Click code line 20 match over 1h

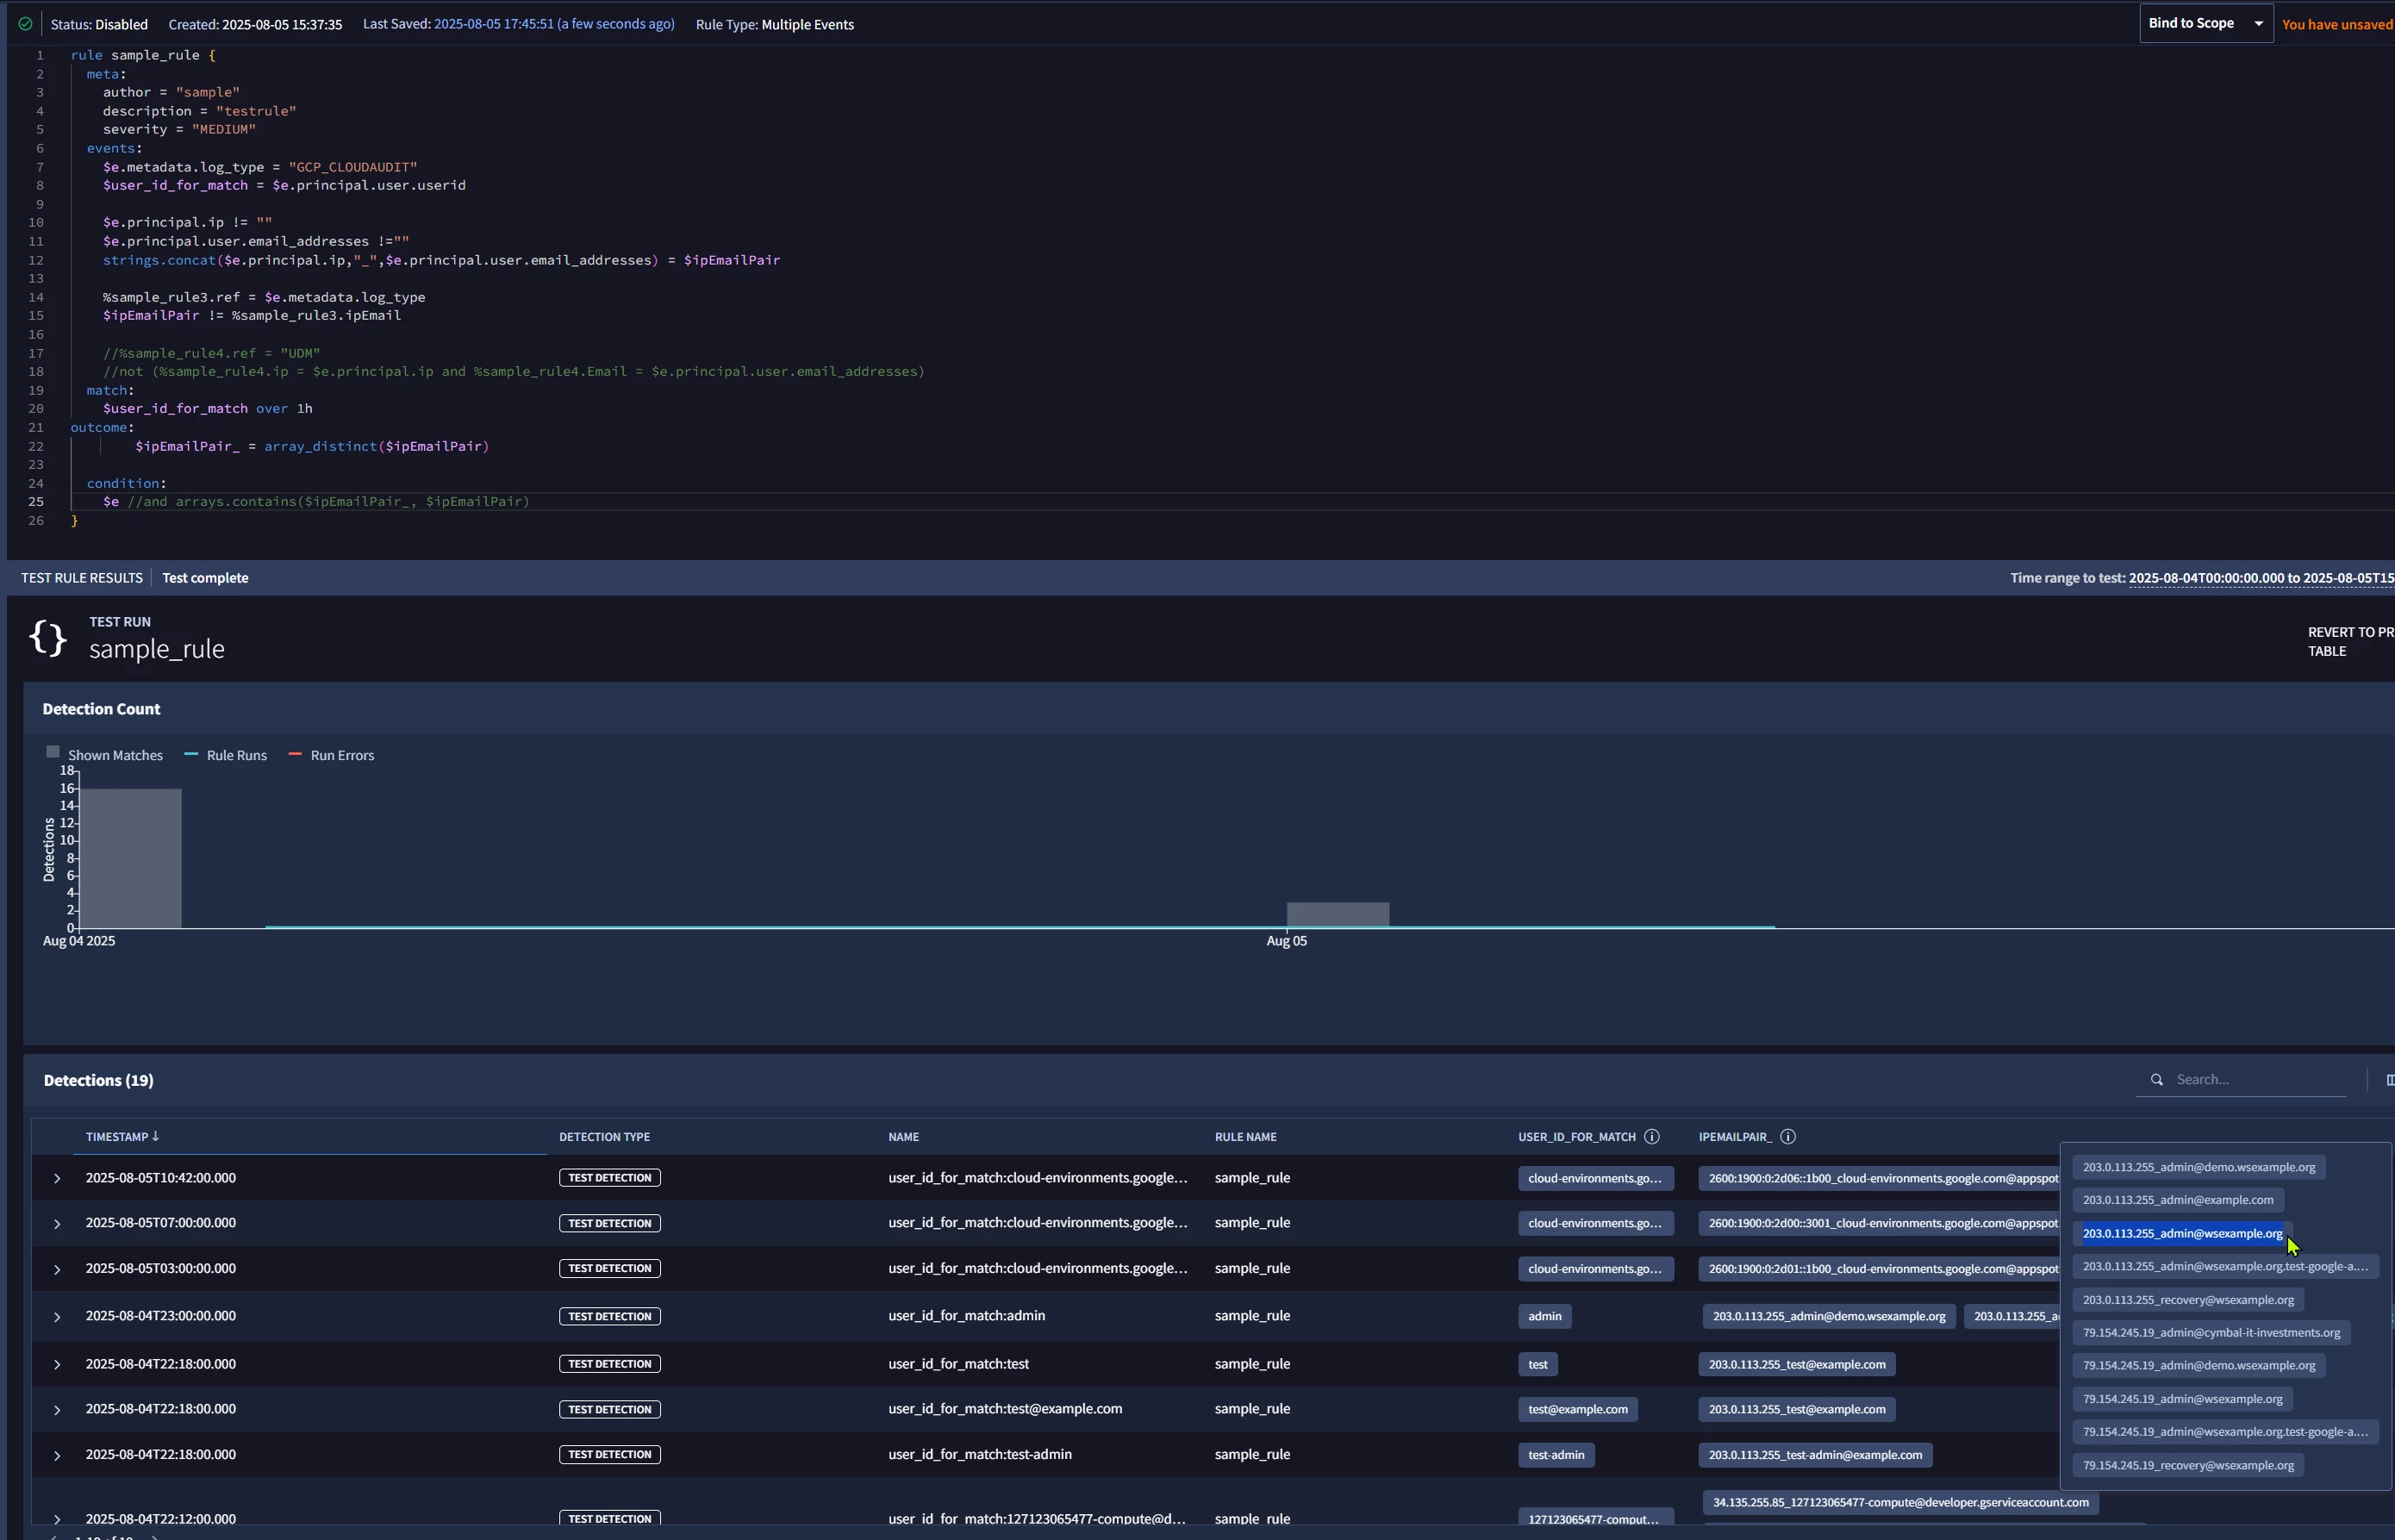pos(207,408)
